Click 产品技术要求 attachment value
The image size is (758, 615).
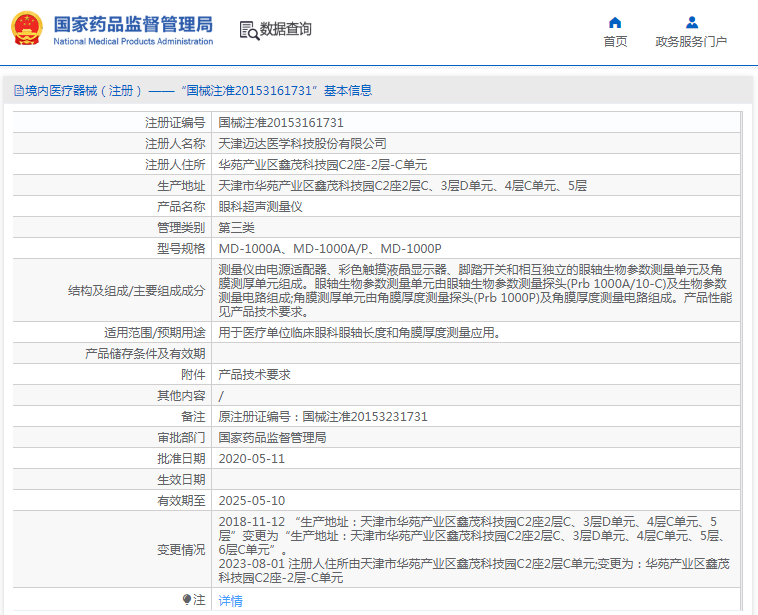pyautogui.click(x=255, y=375)
